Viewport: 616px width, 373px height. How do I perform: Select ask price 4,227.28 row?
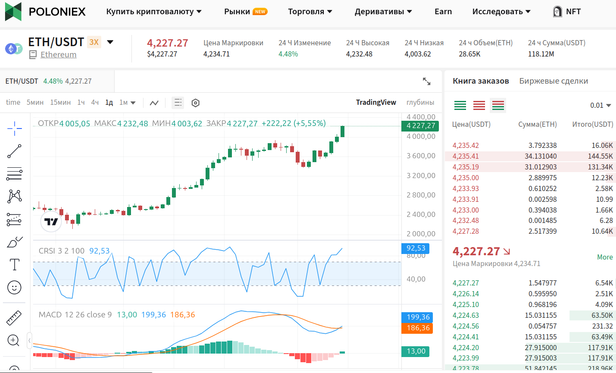coord(530,231)
